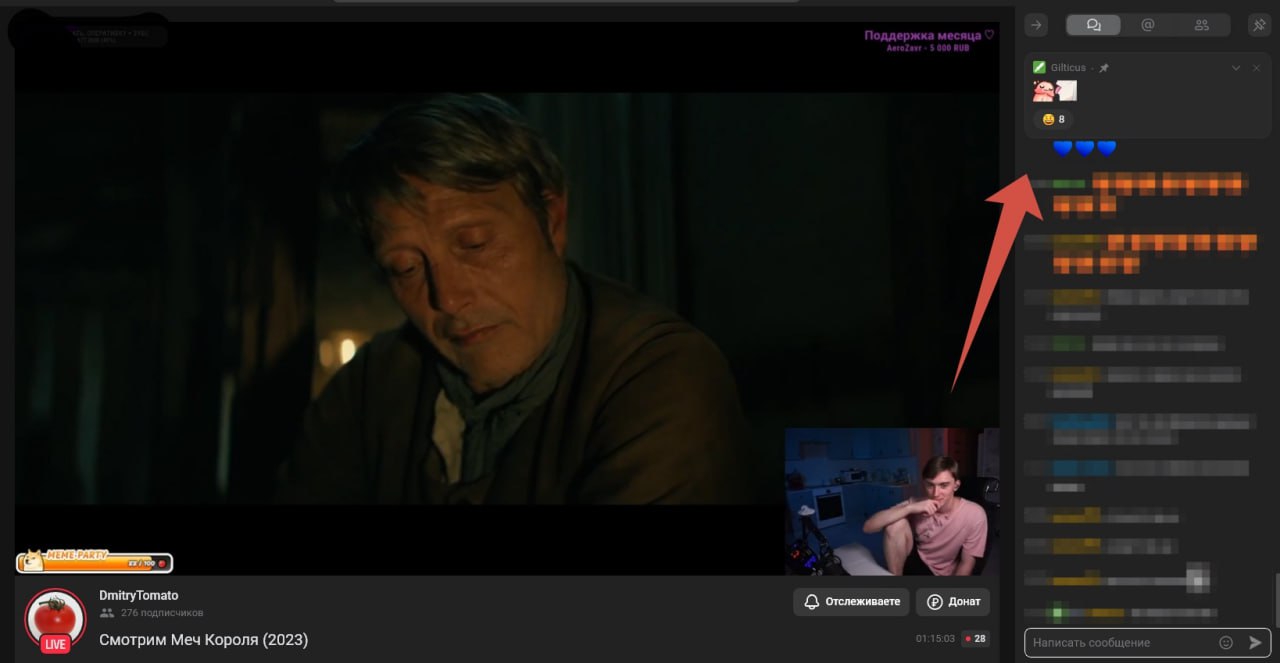Click Gilticus green avatar icon
This screenshot has height=663, width=1280.
1039,68
